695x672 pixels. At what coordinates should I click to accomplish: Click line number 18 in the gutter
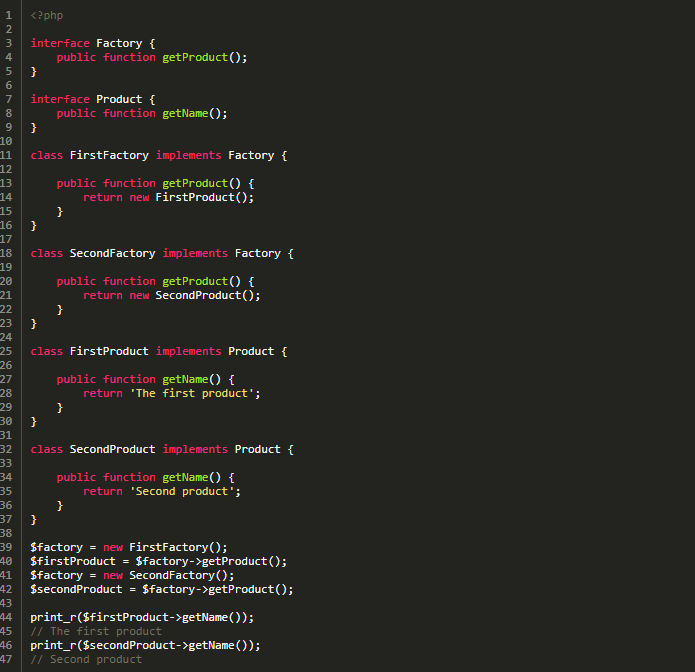[x=7, y=253]
